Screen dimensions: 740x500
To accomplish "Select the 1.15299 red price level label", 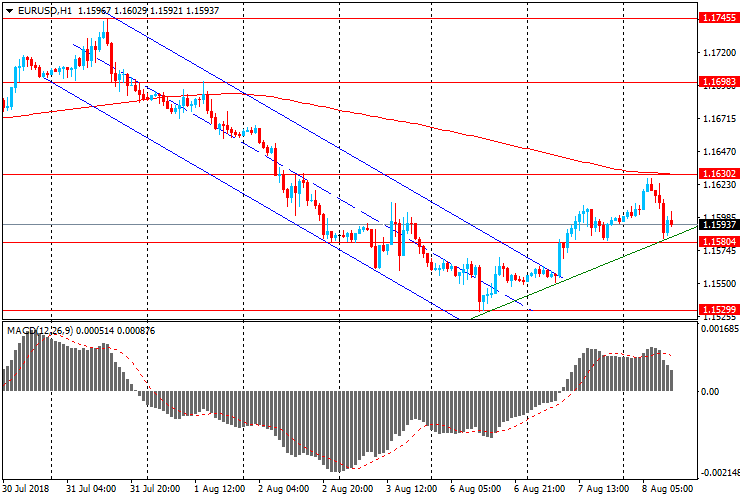I will pyautogui.click(x=719, y=310).
